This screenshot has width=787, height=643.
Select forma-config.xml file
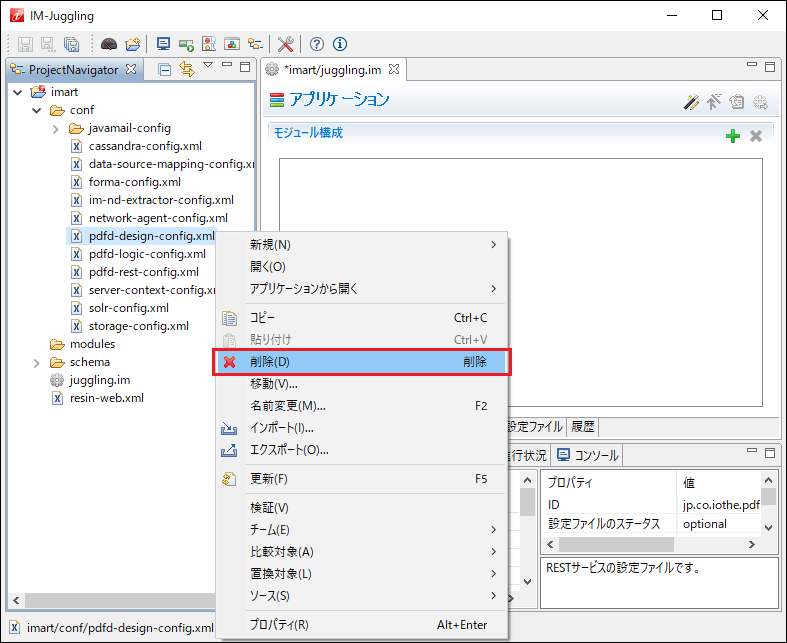click(135, 182)
